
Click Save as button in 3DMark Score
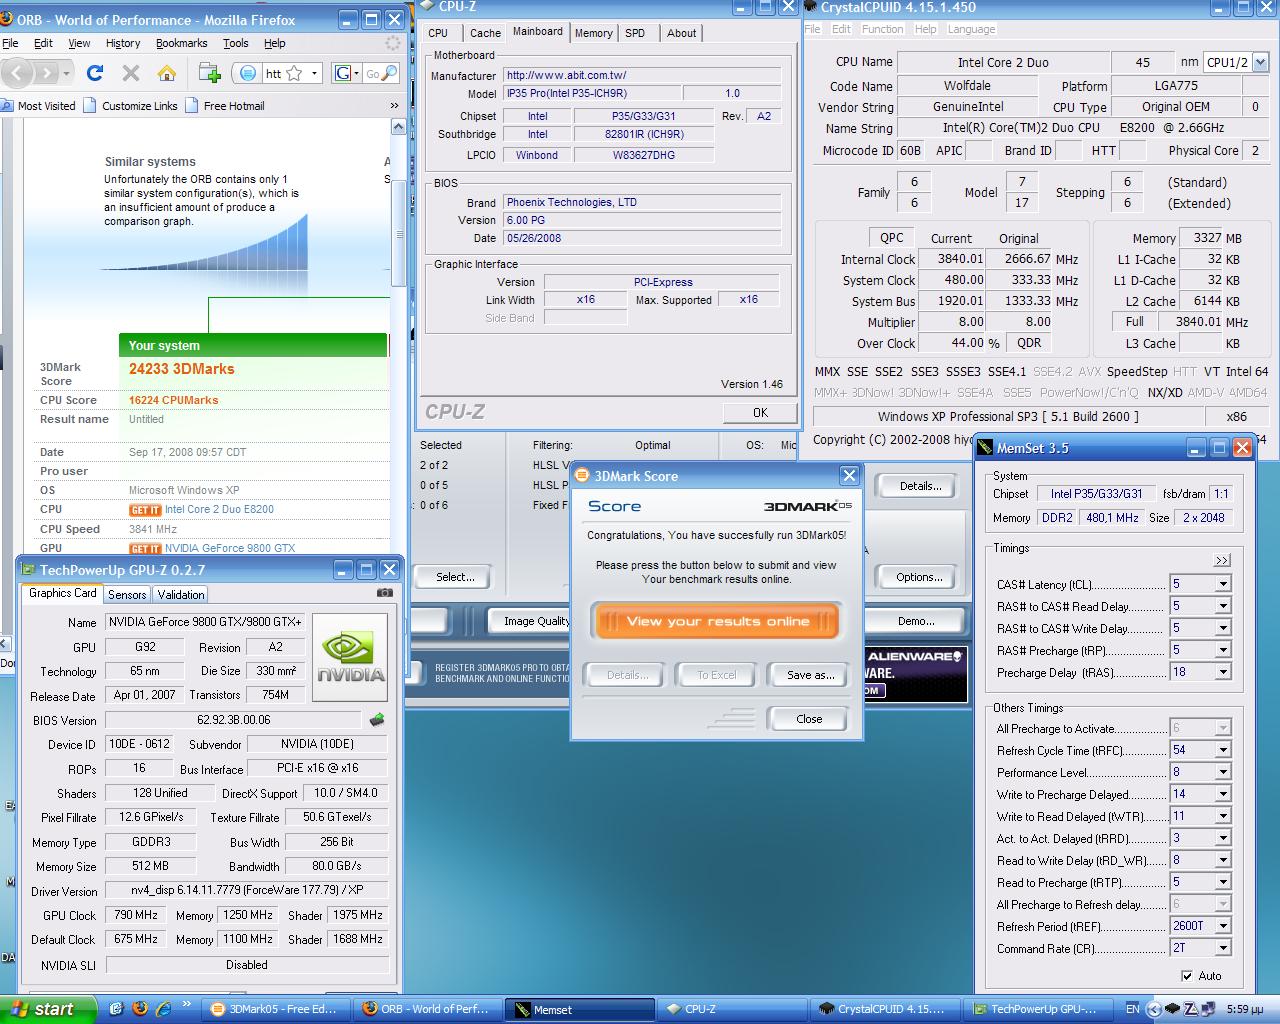pos(810,675)
